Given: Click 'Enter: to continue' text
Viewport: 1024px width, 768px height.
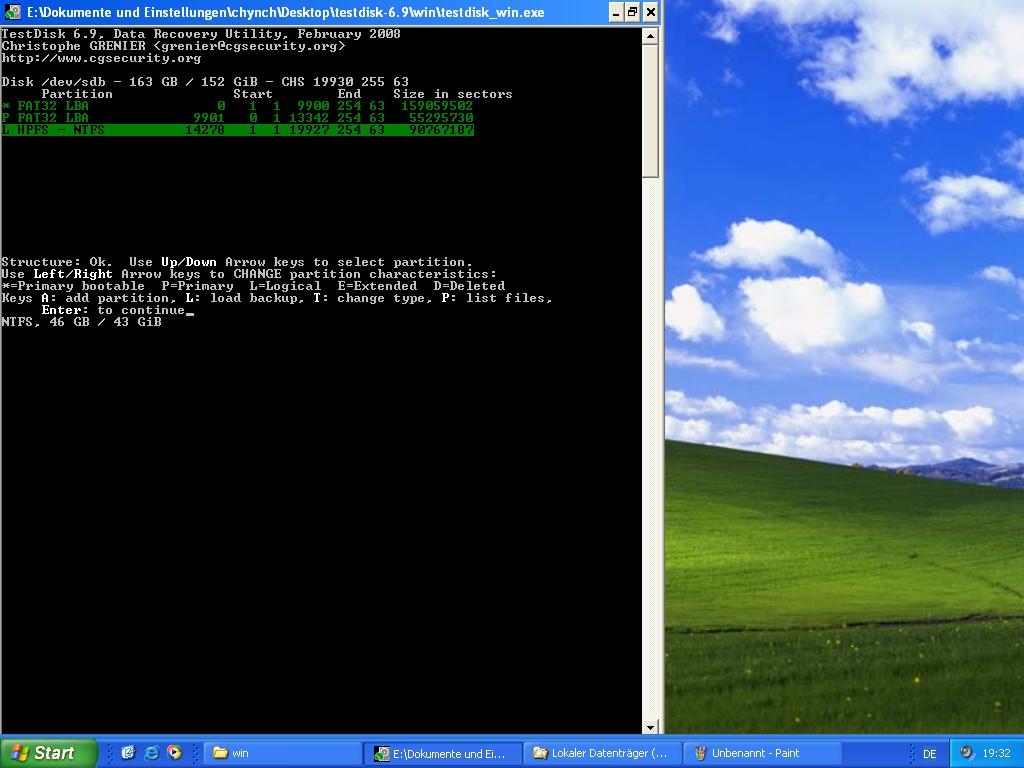Looking at the screenshot, I should click(114, 310).
